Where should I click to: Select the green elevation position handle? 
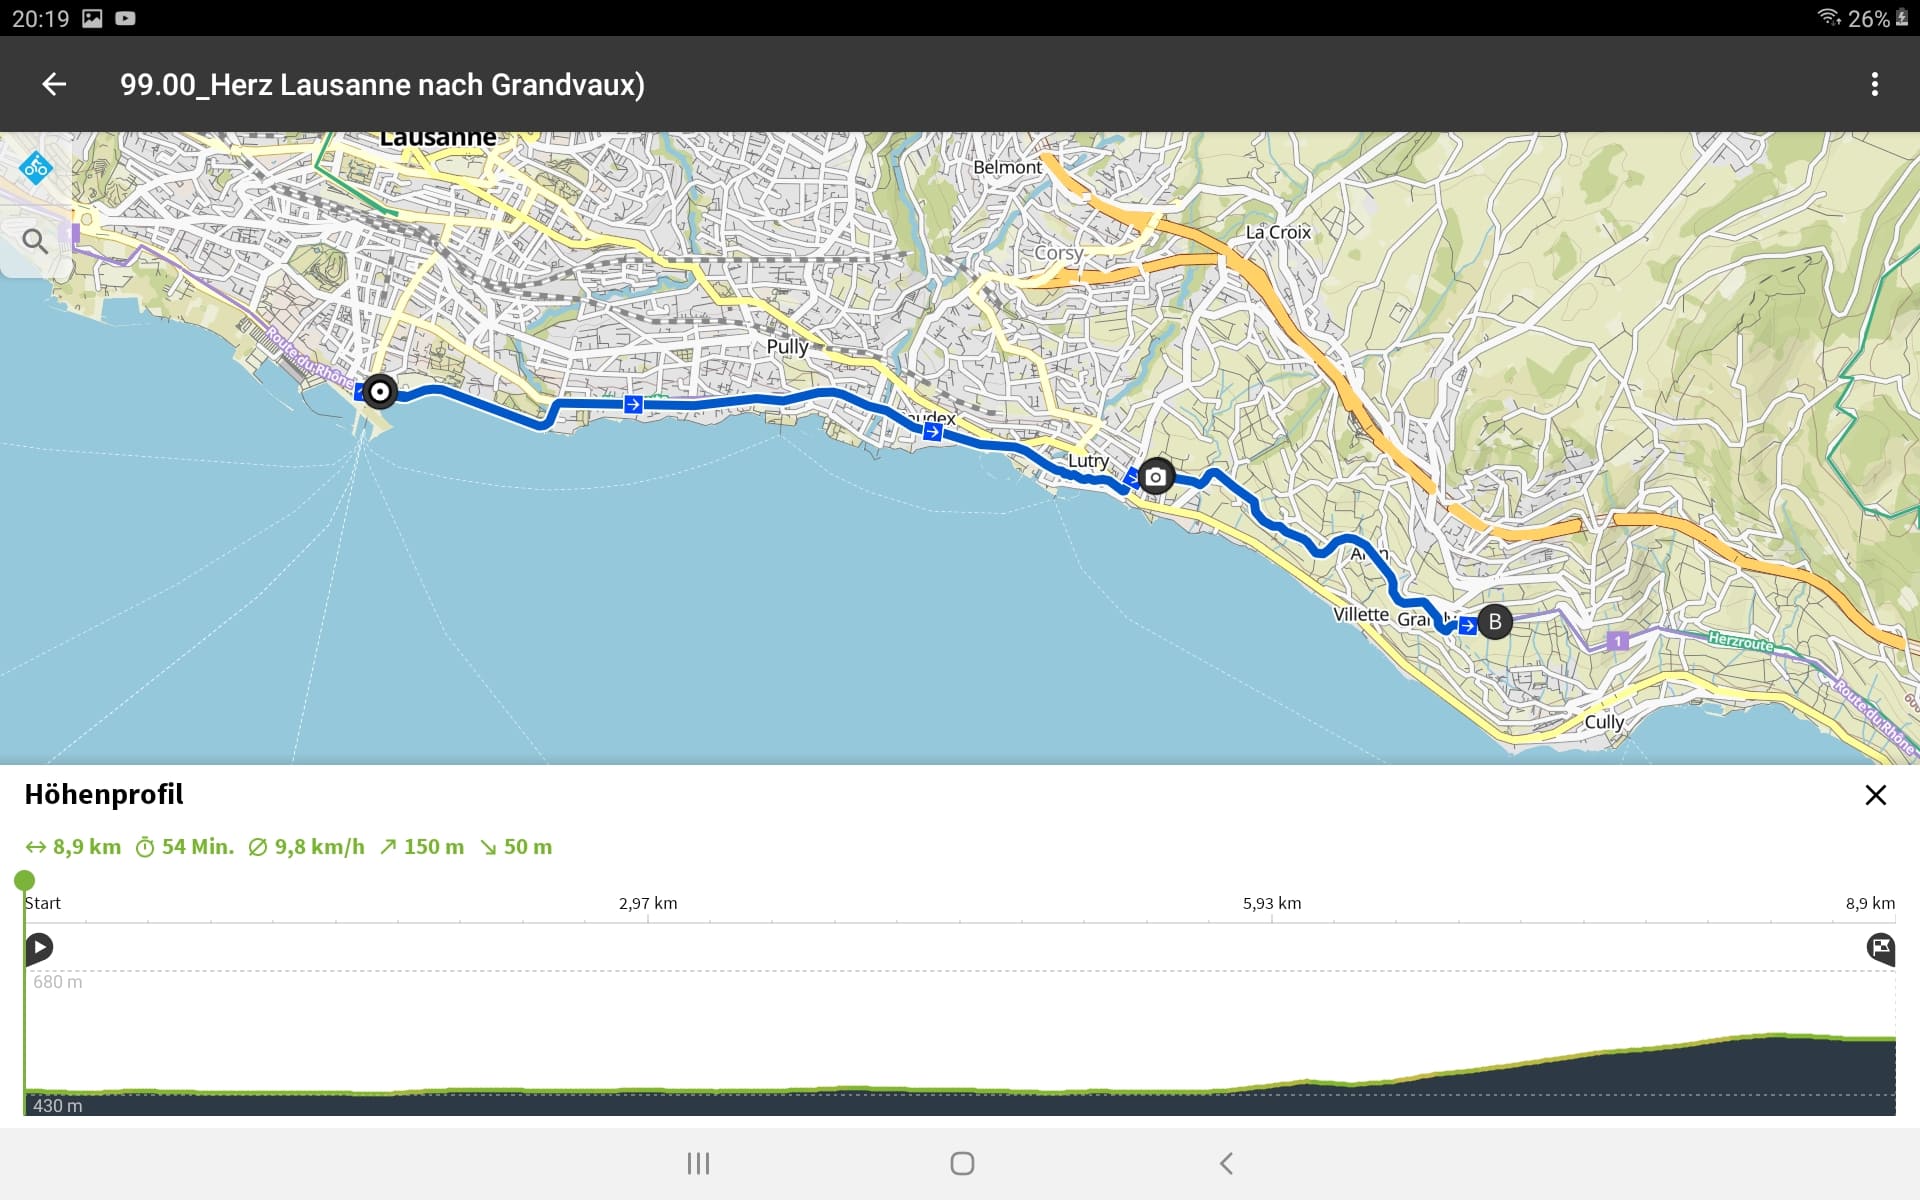pyautogui.click(x=25, y=880)
